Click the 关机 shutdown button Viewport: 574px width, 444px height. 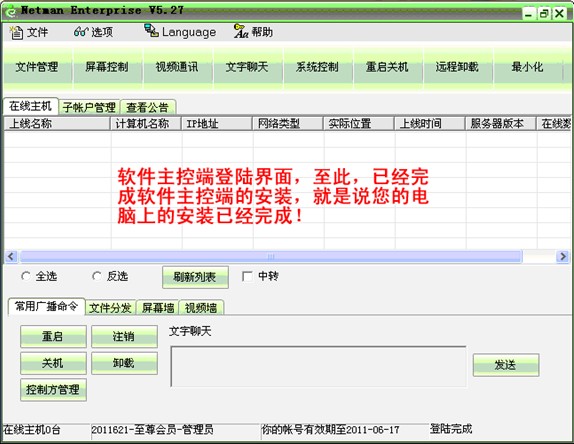pyautogui.click(x=53, y=363)
